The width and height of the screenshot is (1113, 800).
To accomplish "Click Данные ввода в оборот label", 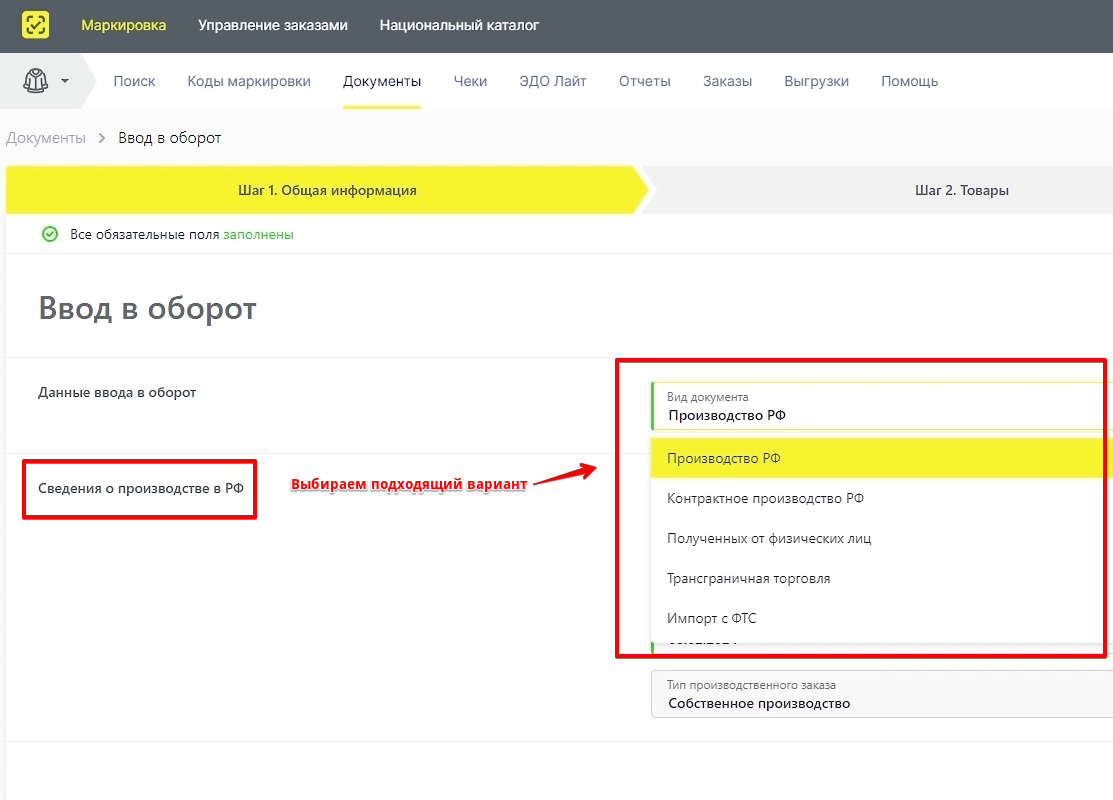I will [117, 393].
